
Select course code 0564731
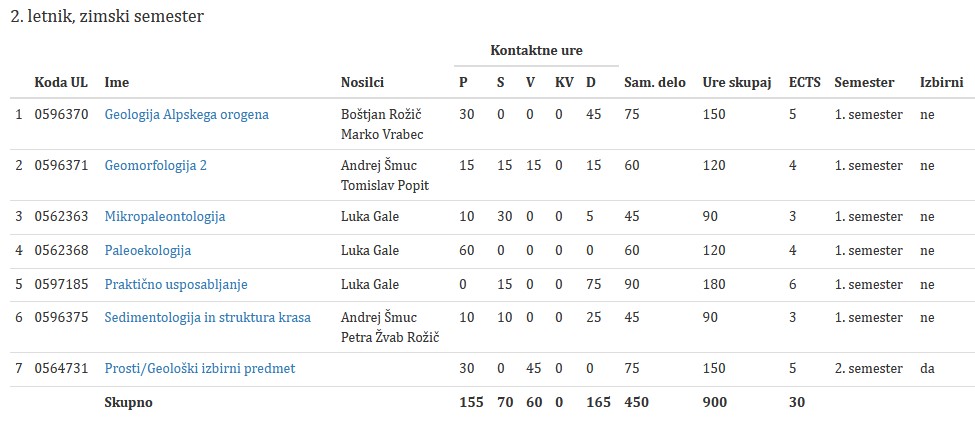[x=61, y=368]
